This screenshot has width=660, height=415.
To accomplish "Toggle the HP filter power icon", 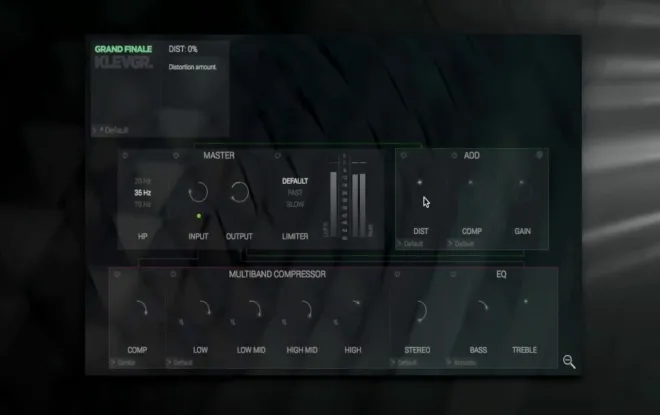I will (125, 155).
